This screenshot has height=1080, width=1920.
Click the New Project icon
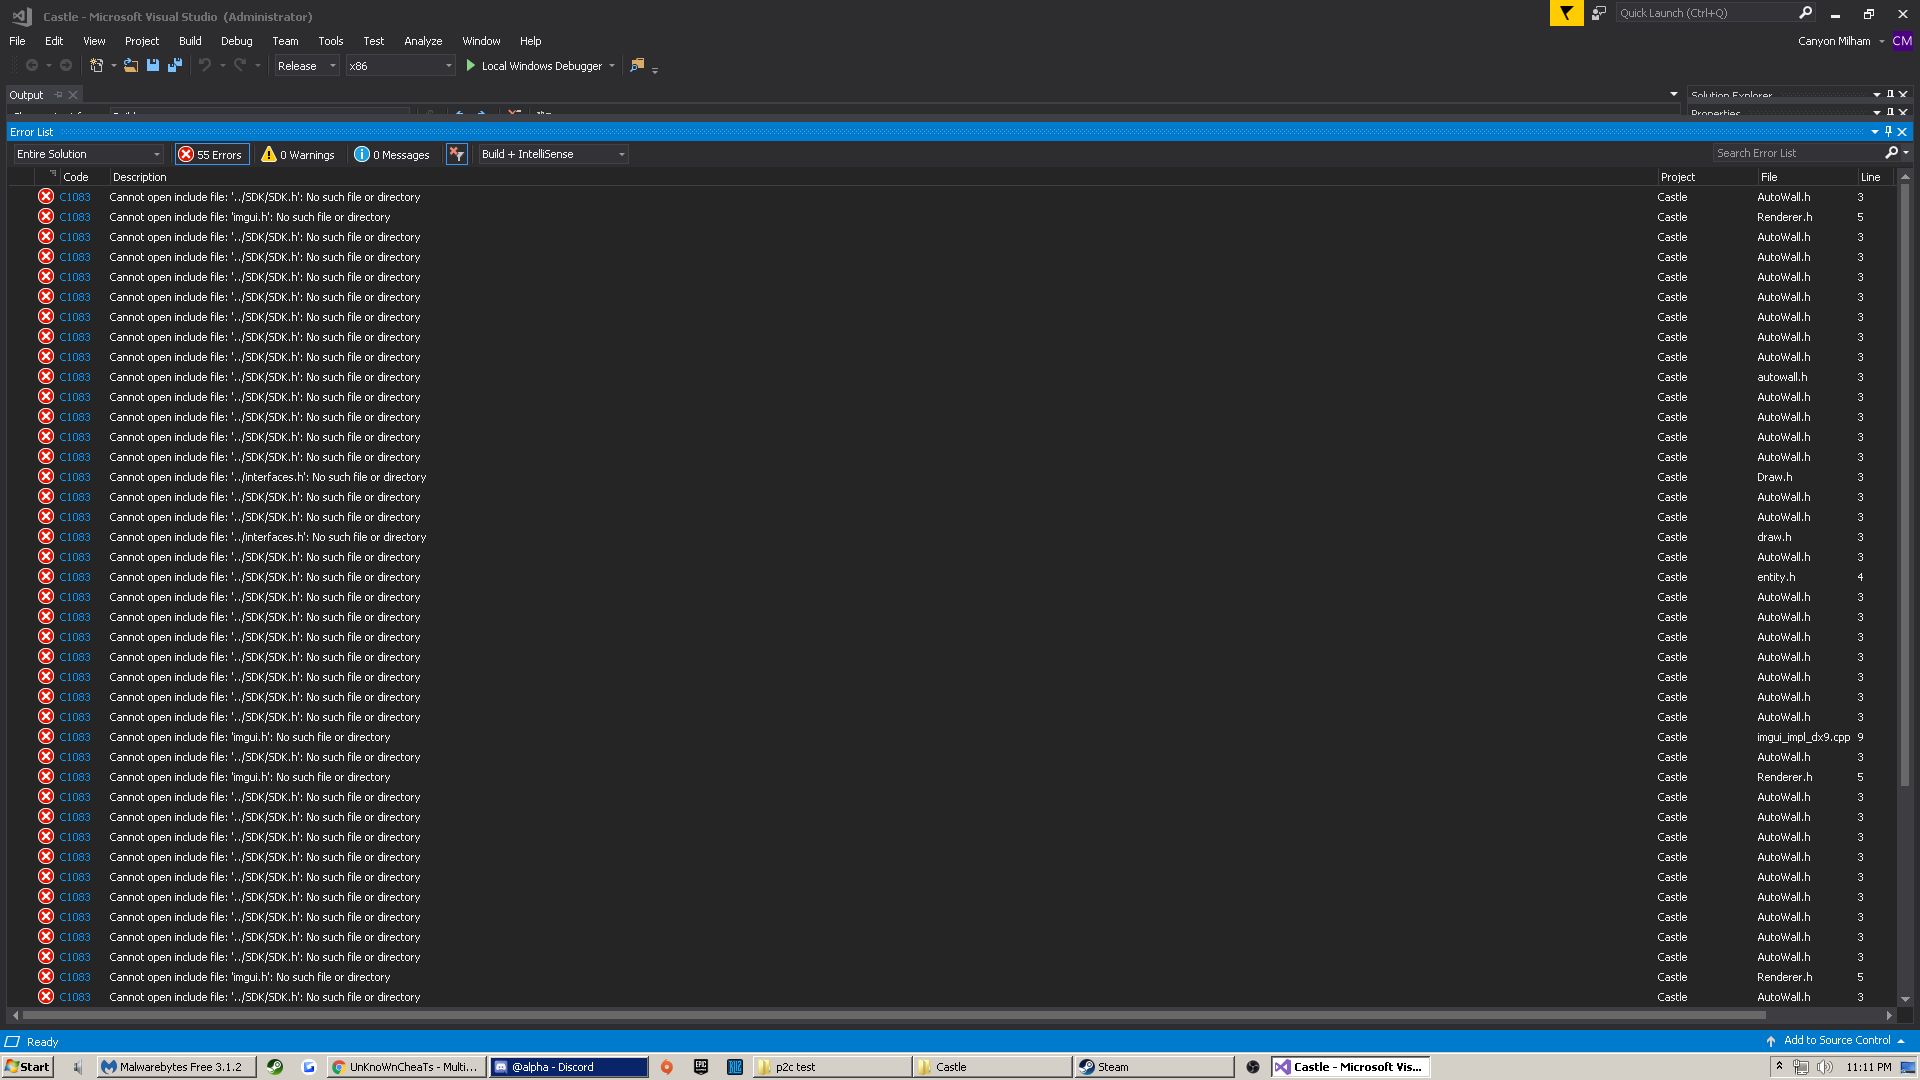pyautogui.click(x=96, y=65)
